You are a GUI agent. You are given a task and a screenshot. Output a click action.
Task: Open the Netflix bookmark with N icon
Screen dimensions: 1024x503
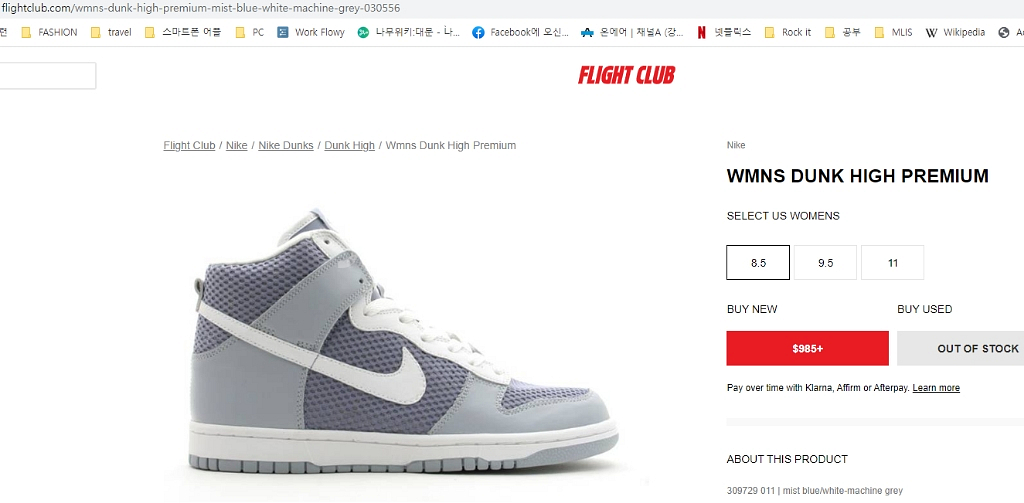(x=724, y=32)
